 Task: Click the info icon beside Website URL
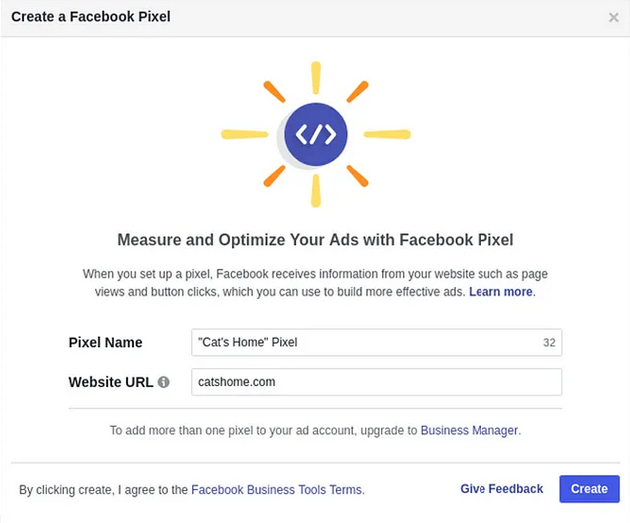coord(164,382)
